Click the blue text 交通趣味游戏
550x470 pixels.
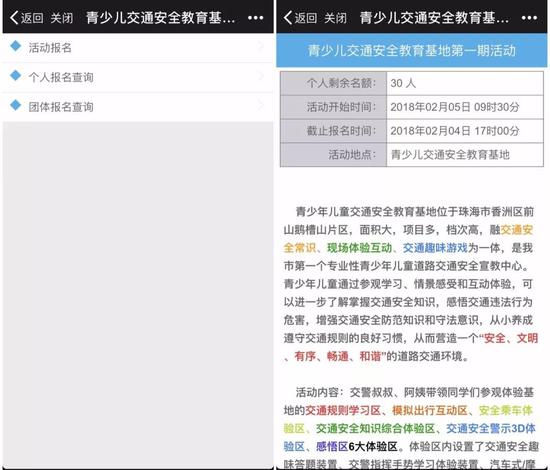point(435,248)
